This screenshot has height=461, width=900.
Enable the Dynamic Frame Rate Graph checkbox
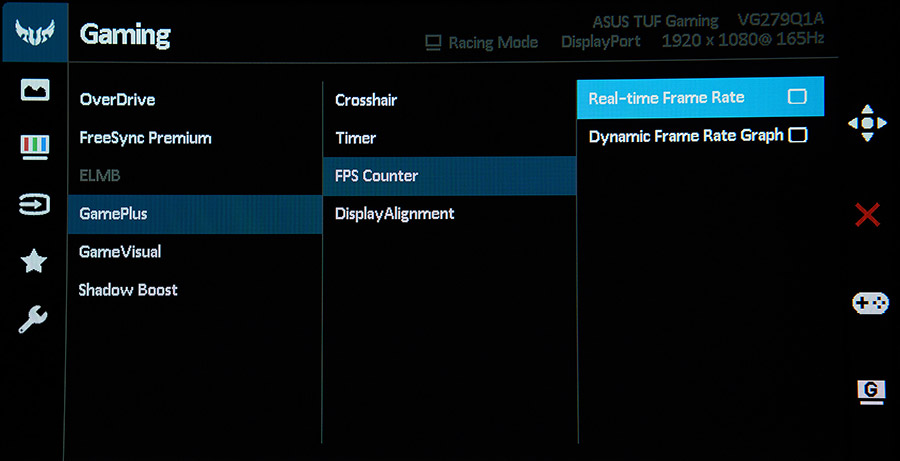[798, 135]
